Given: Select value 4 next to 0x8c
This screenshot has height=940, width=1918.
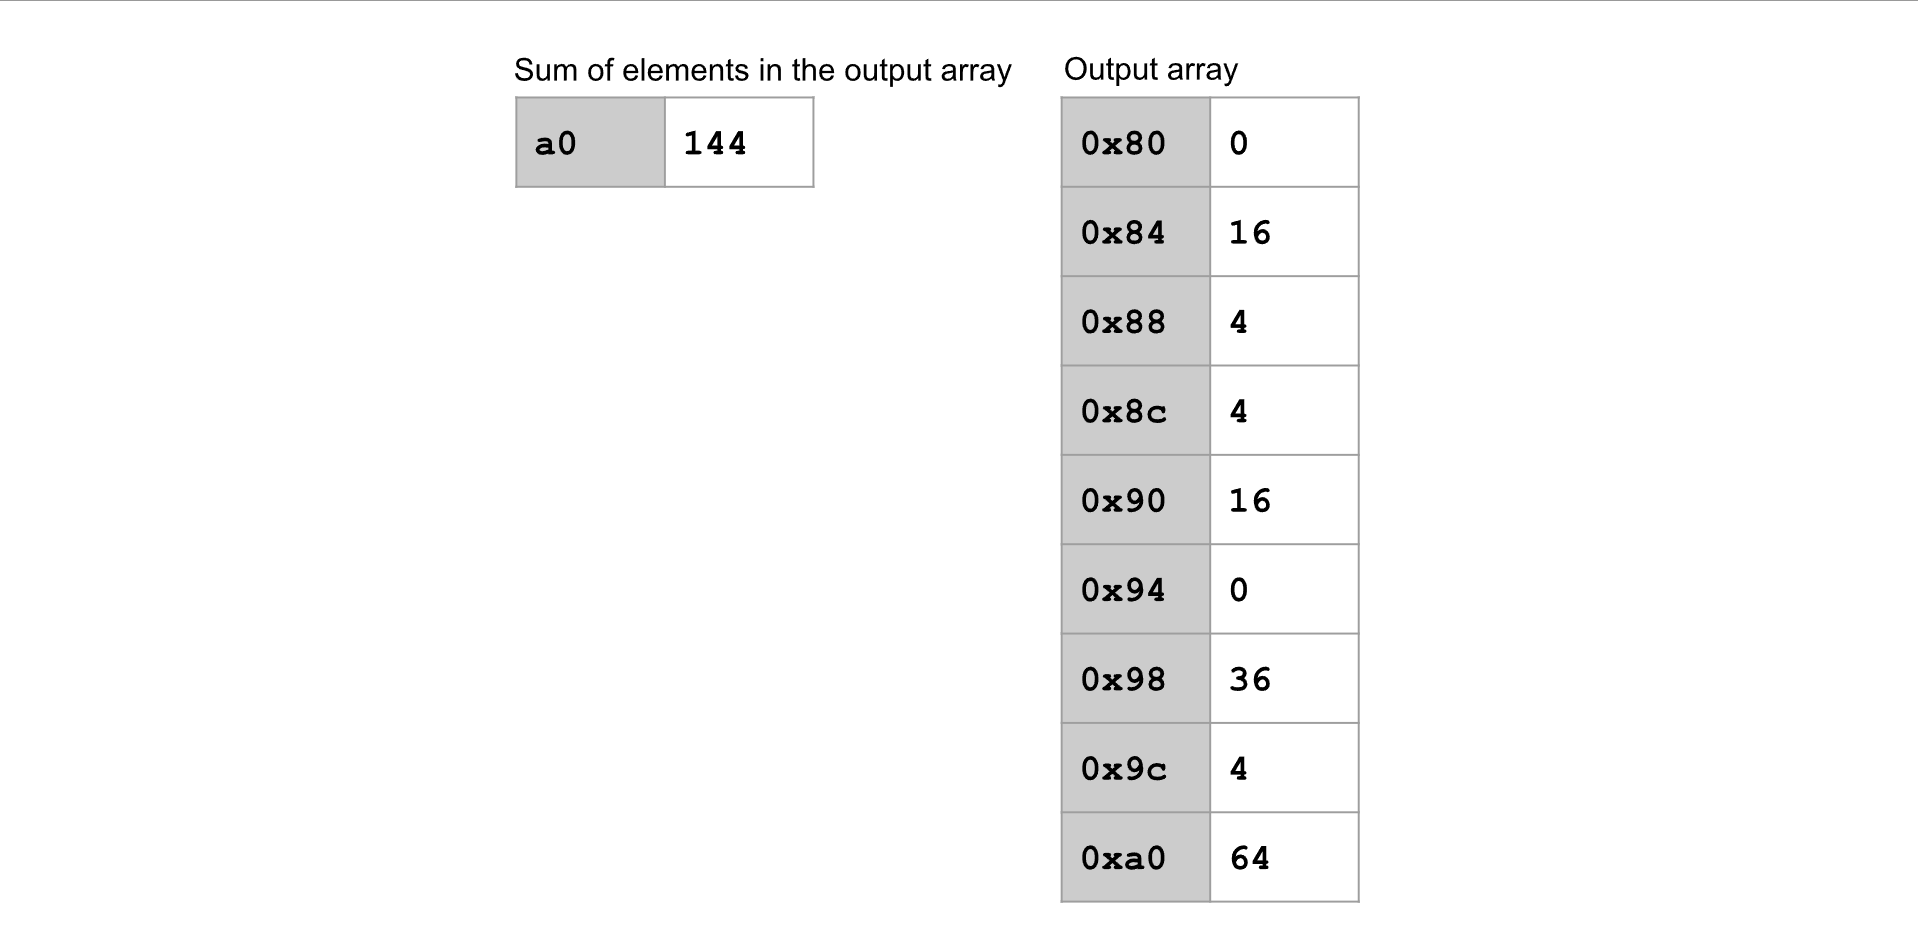Looking at the screenshot, I should pyautogui.click(x=1284, y=410).
